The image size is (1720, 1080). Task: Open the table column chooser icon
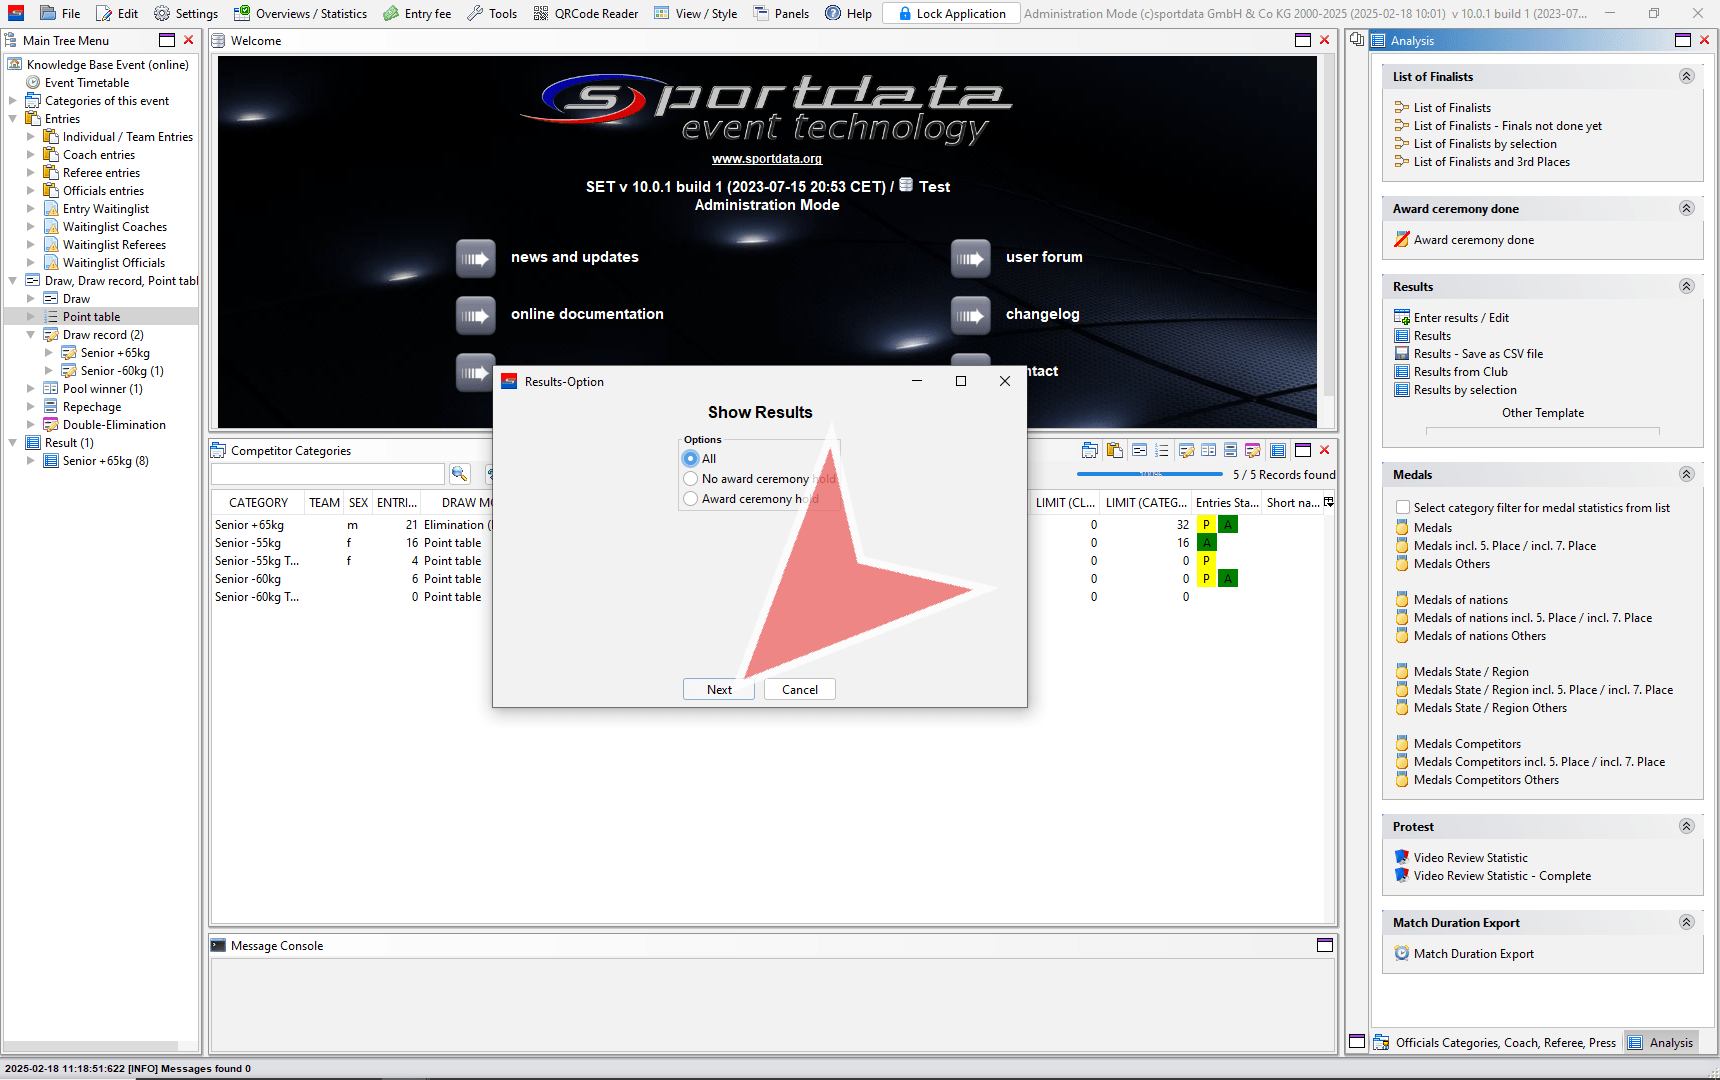(1328, 502)
